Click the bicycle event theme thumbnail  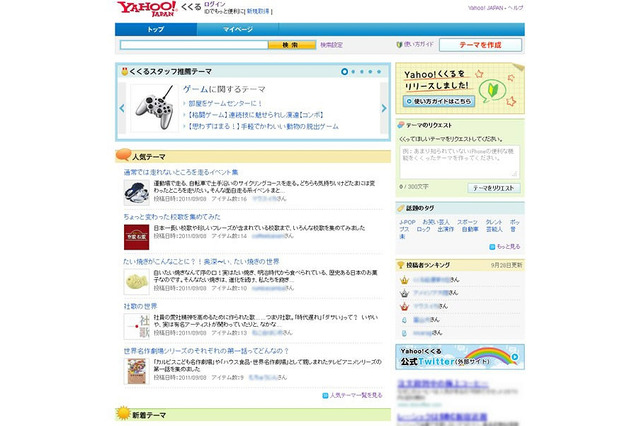point(136,193)
